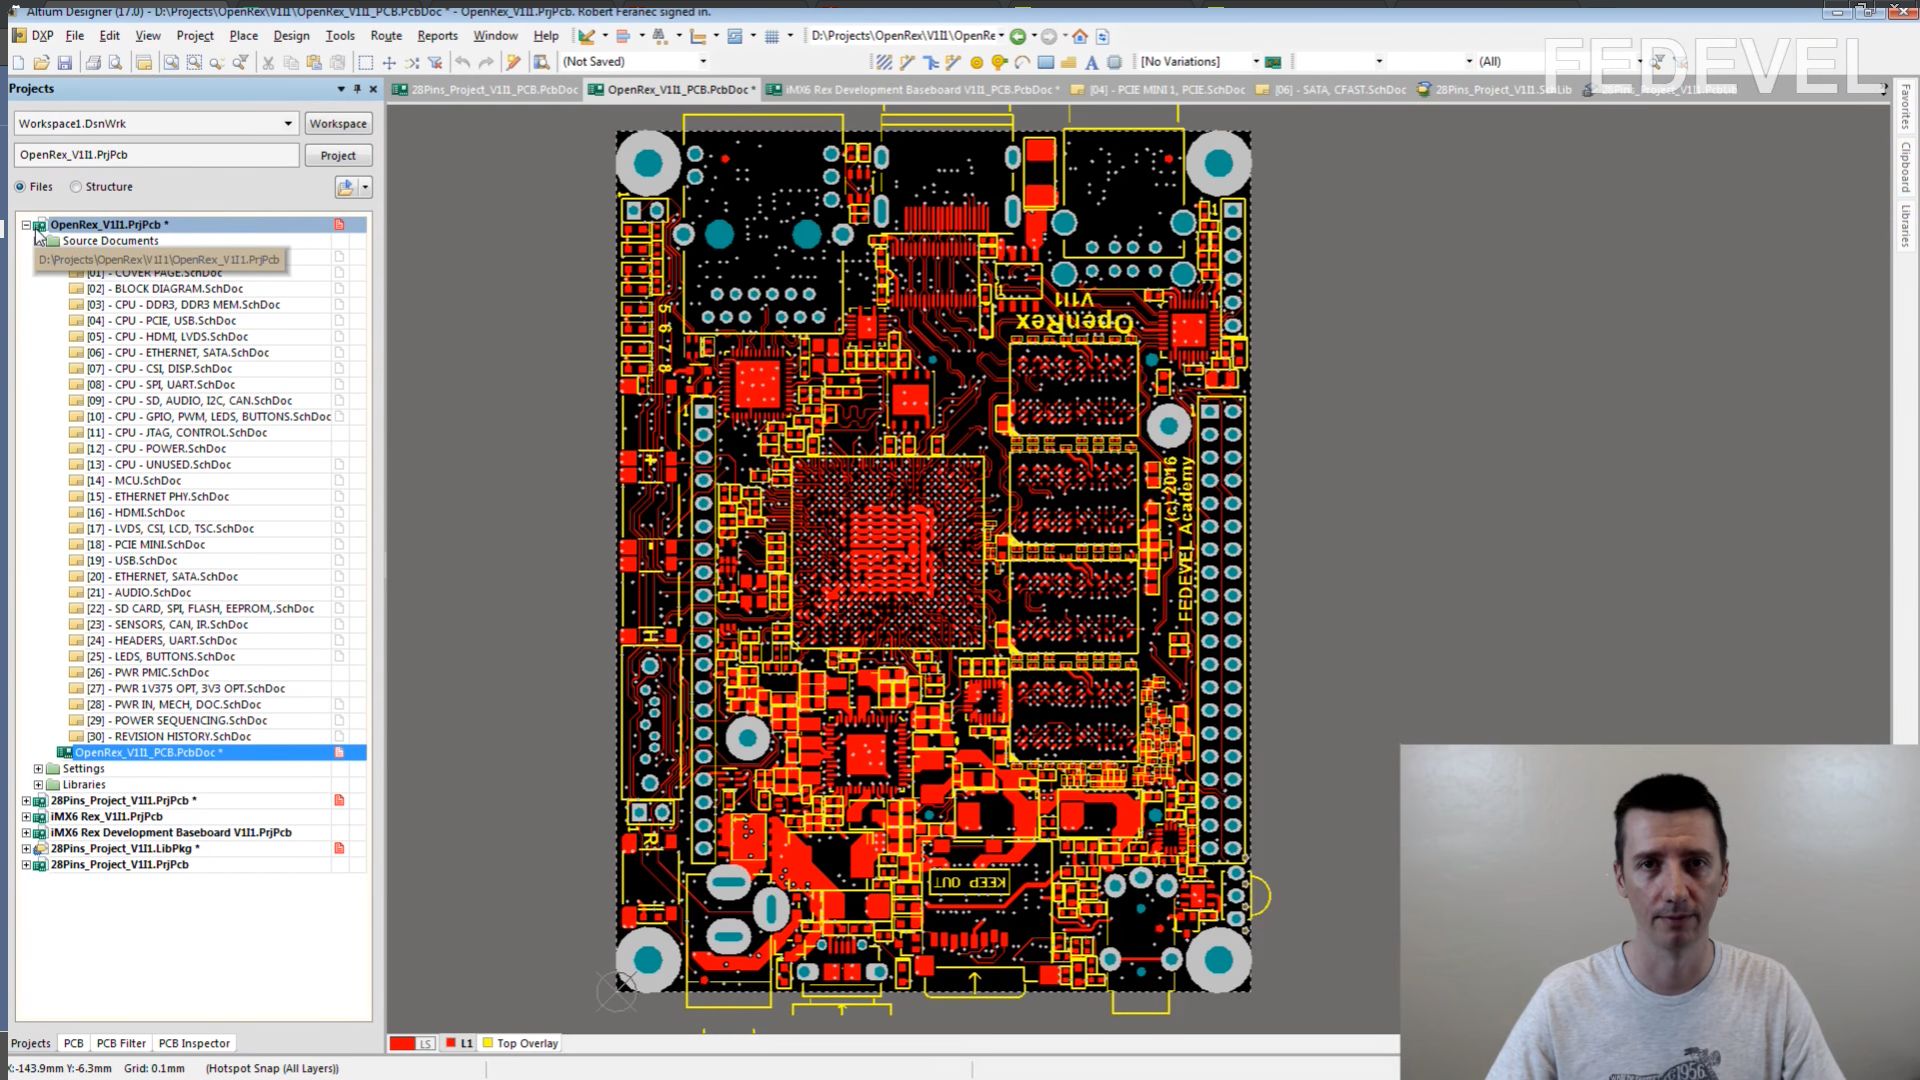Viewport: 1920px width, 1080px height.
Task: Click the Cross Probe toolbar icon
Action: coord(513,62)
